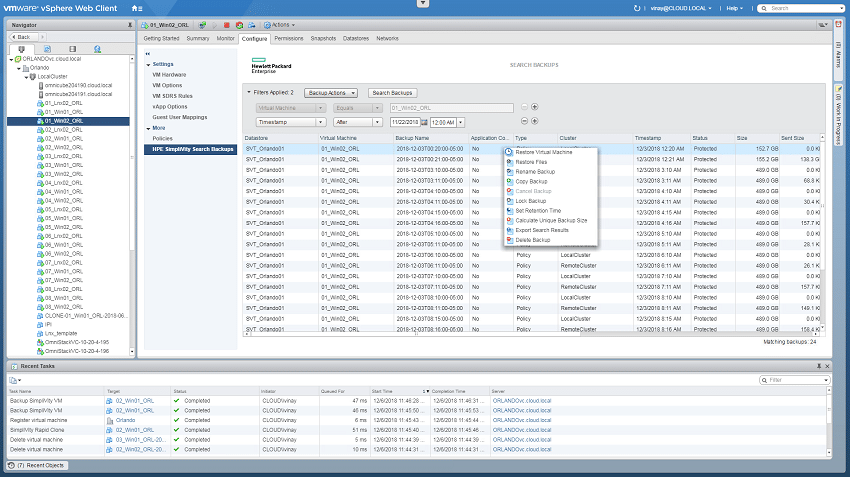The width and height of the screenshot is (850, 477).
Task: Click the Recent Tasks filter field
Action: click(795, 381)
